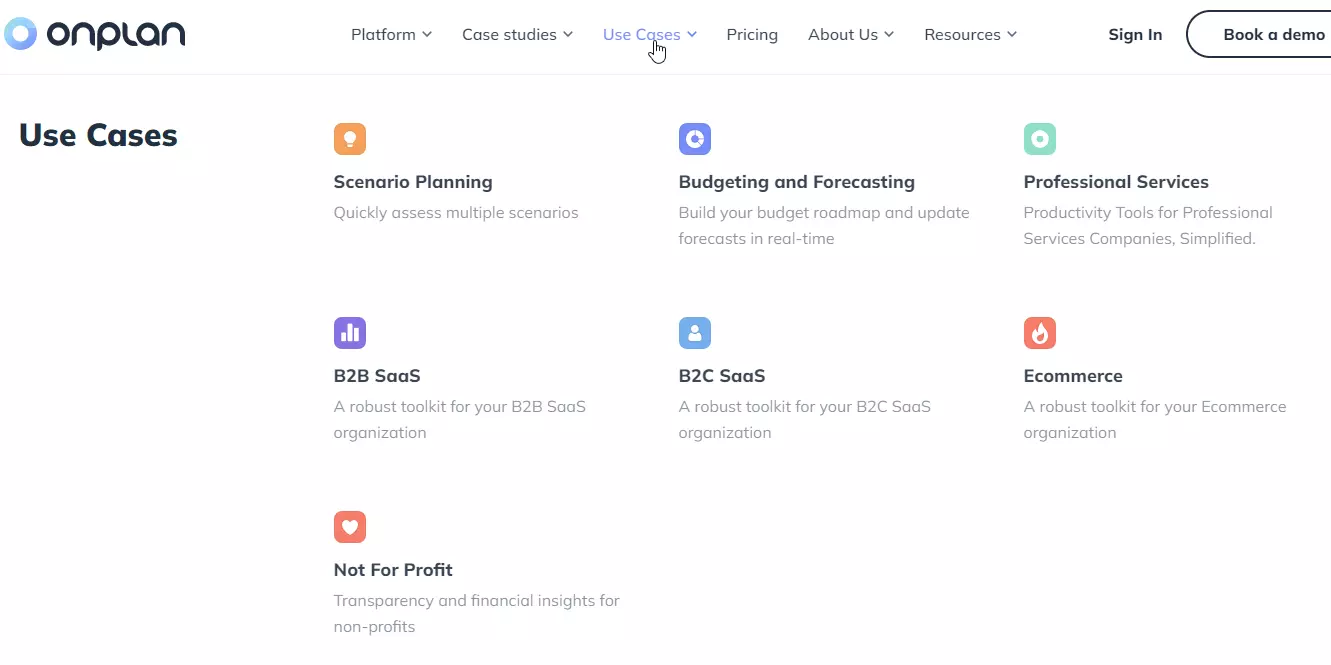Click the OnPlan logo
1331x665 pixels.
pyautogui.click(x=94, y=34)
